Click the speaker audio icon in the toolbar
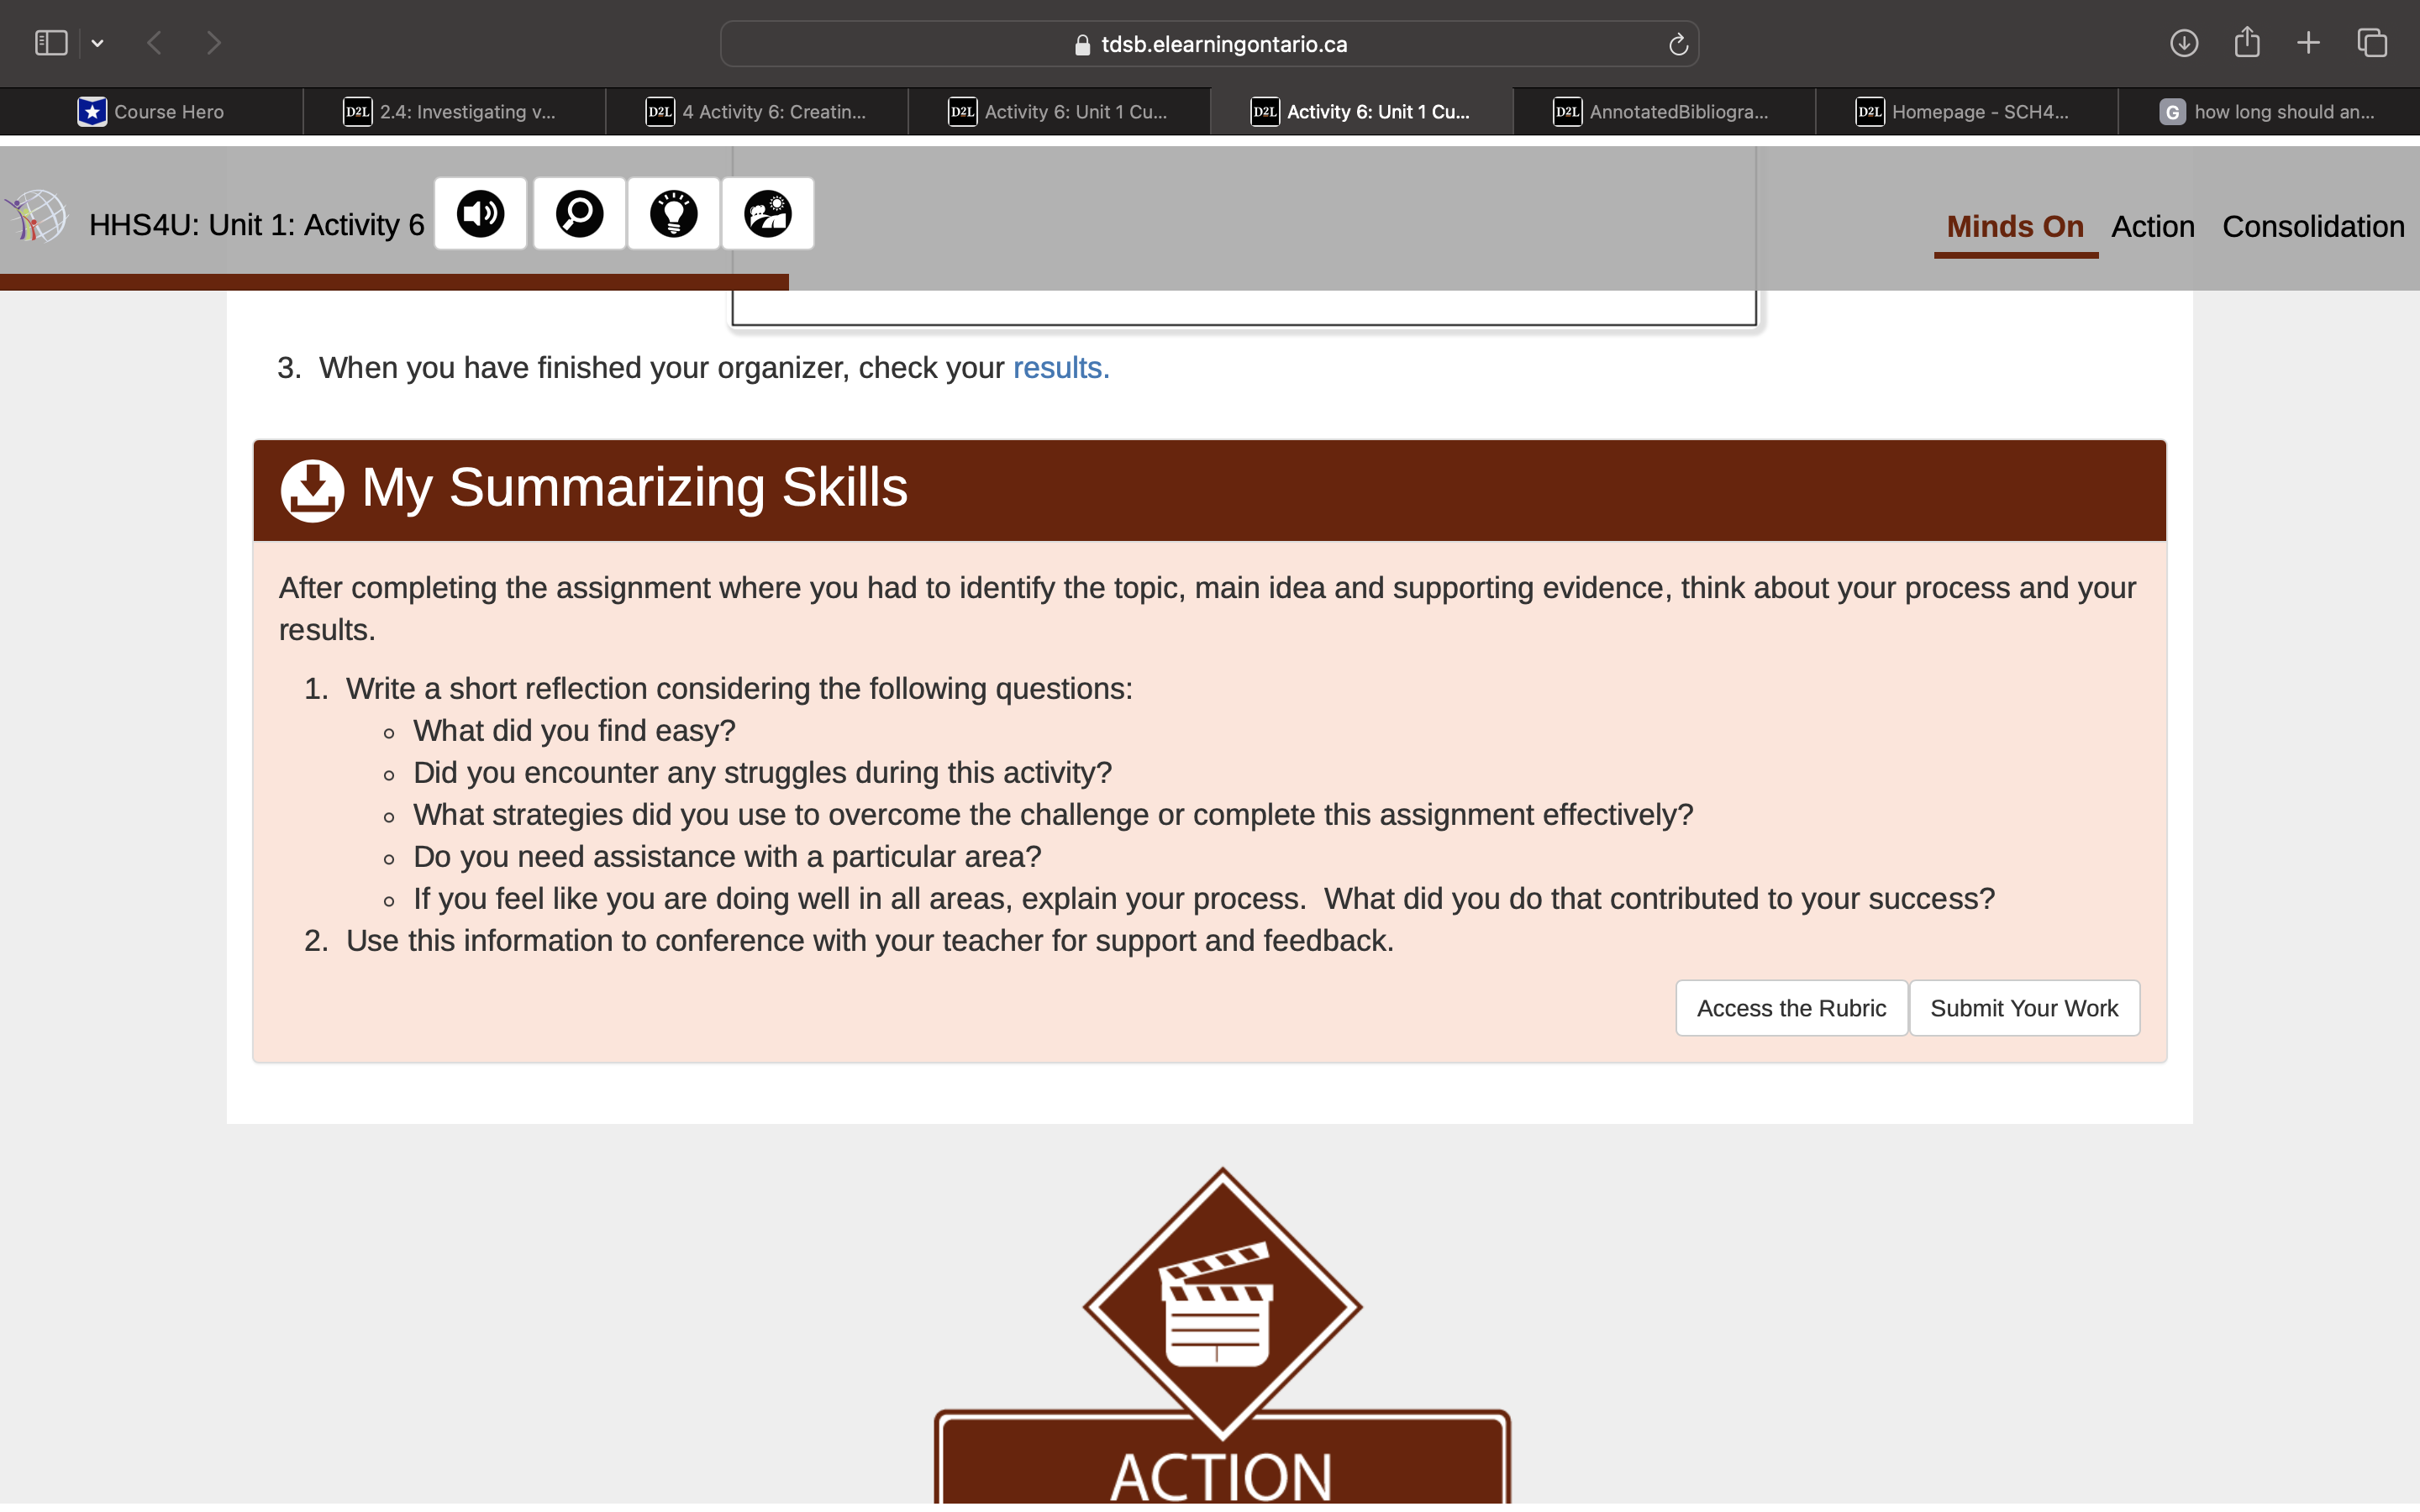Screen dimensions: 2420x1512 (479, 213)
